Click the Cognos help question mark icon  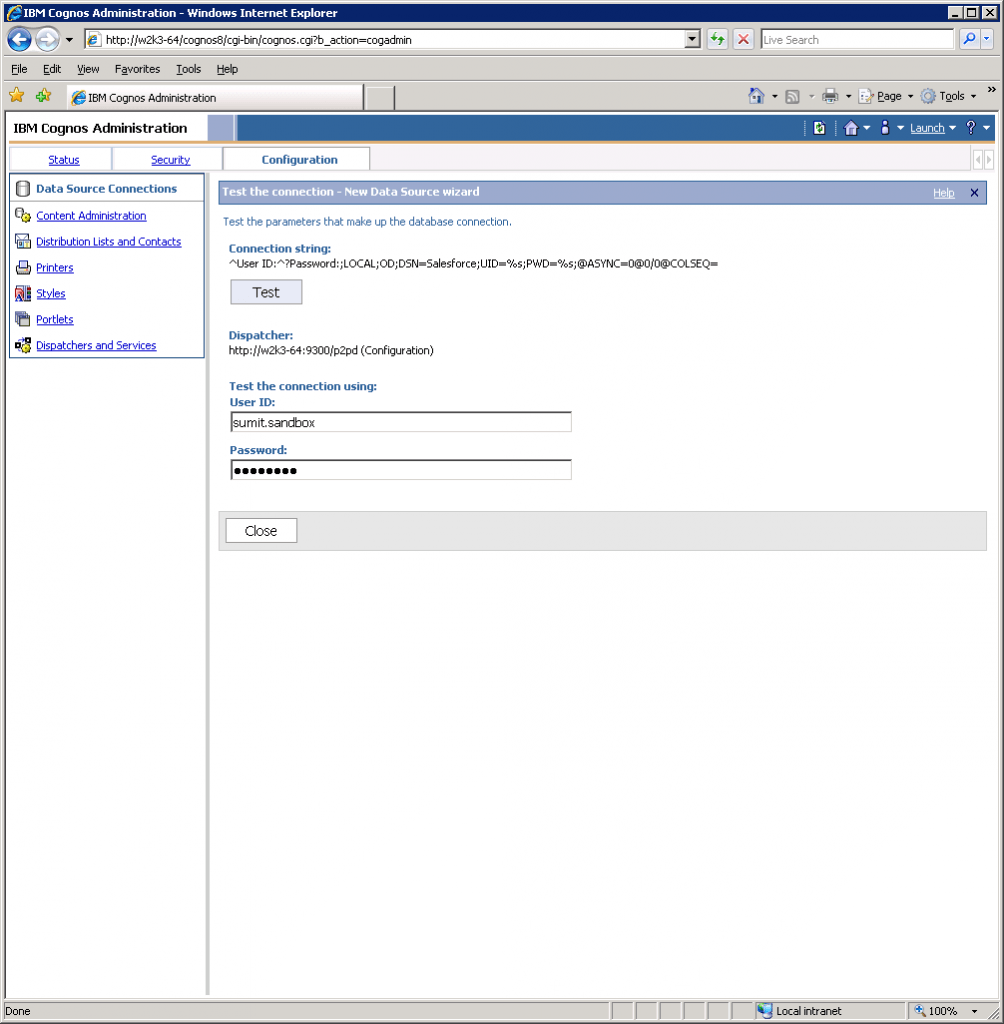coord(971,127)
